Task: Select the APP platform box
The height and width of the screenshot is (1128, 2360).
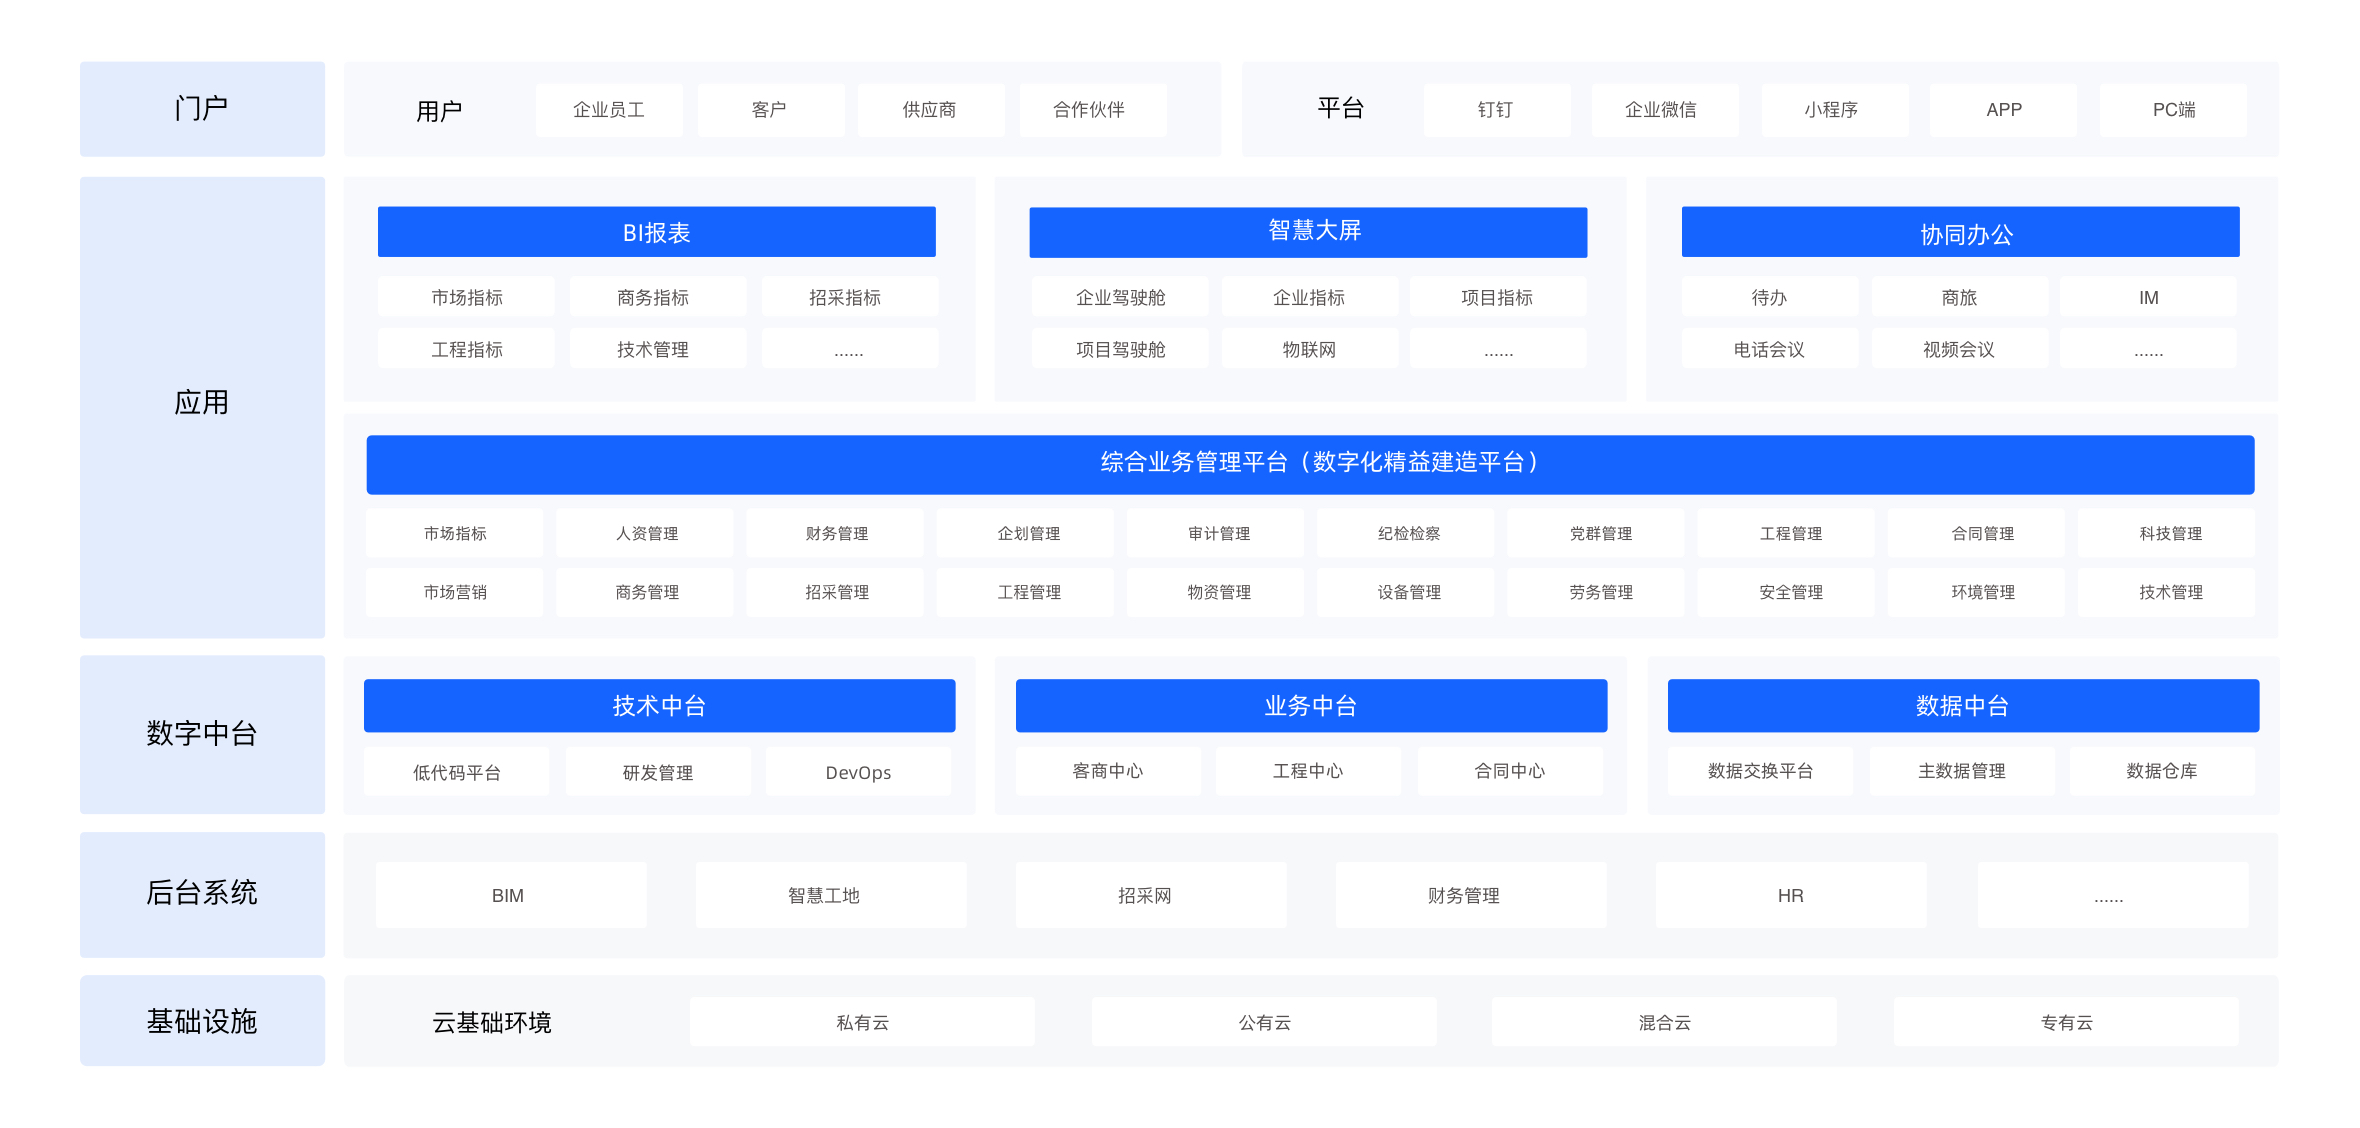Action: [2003, 110]
